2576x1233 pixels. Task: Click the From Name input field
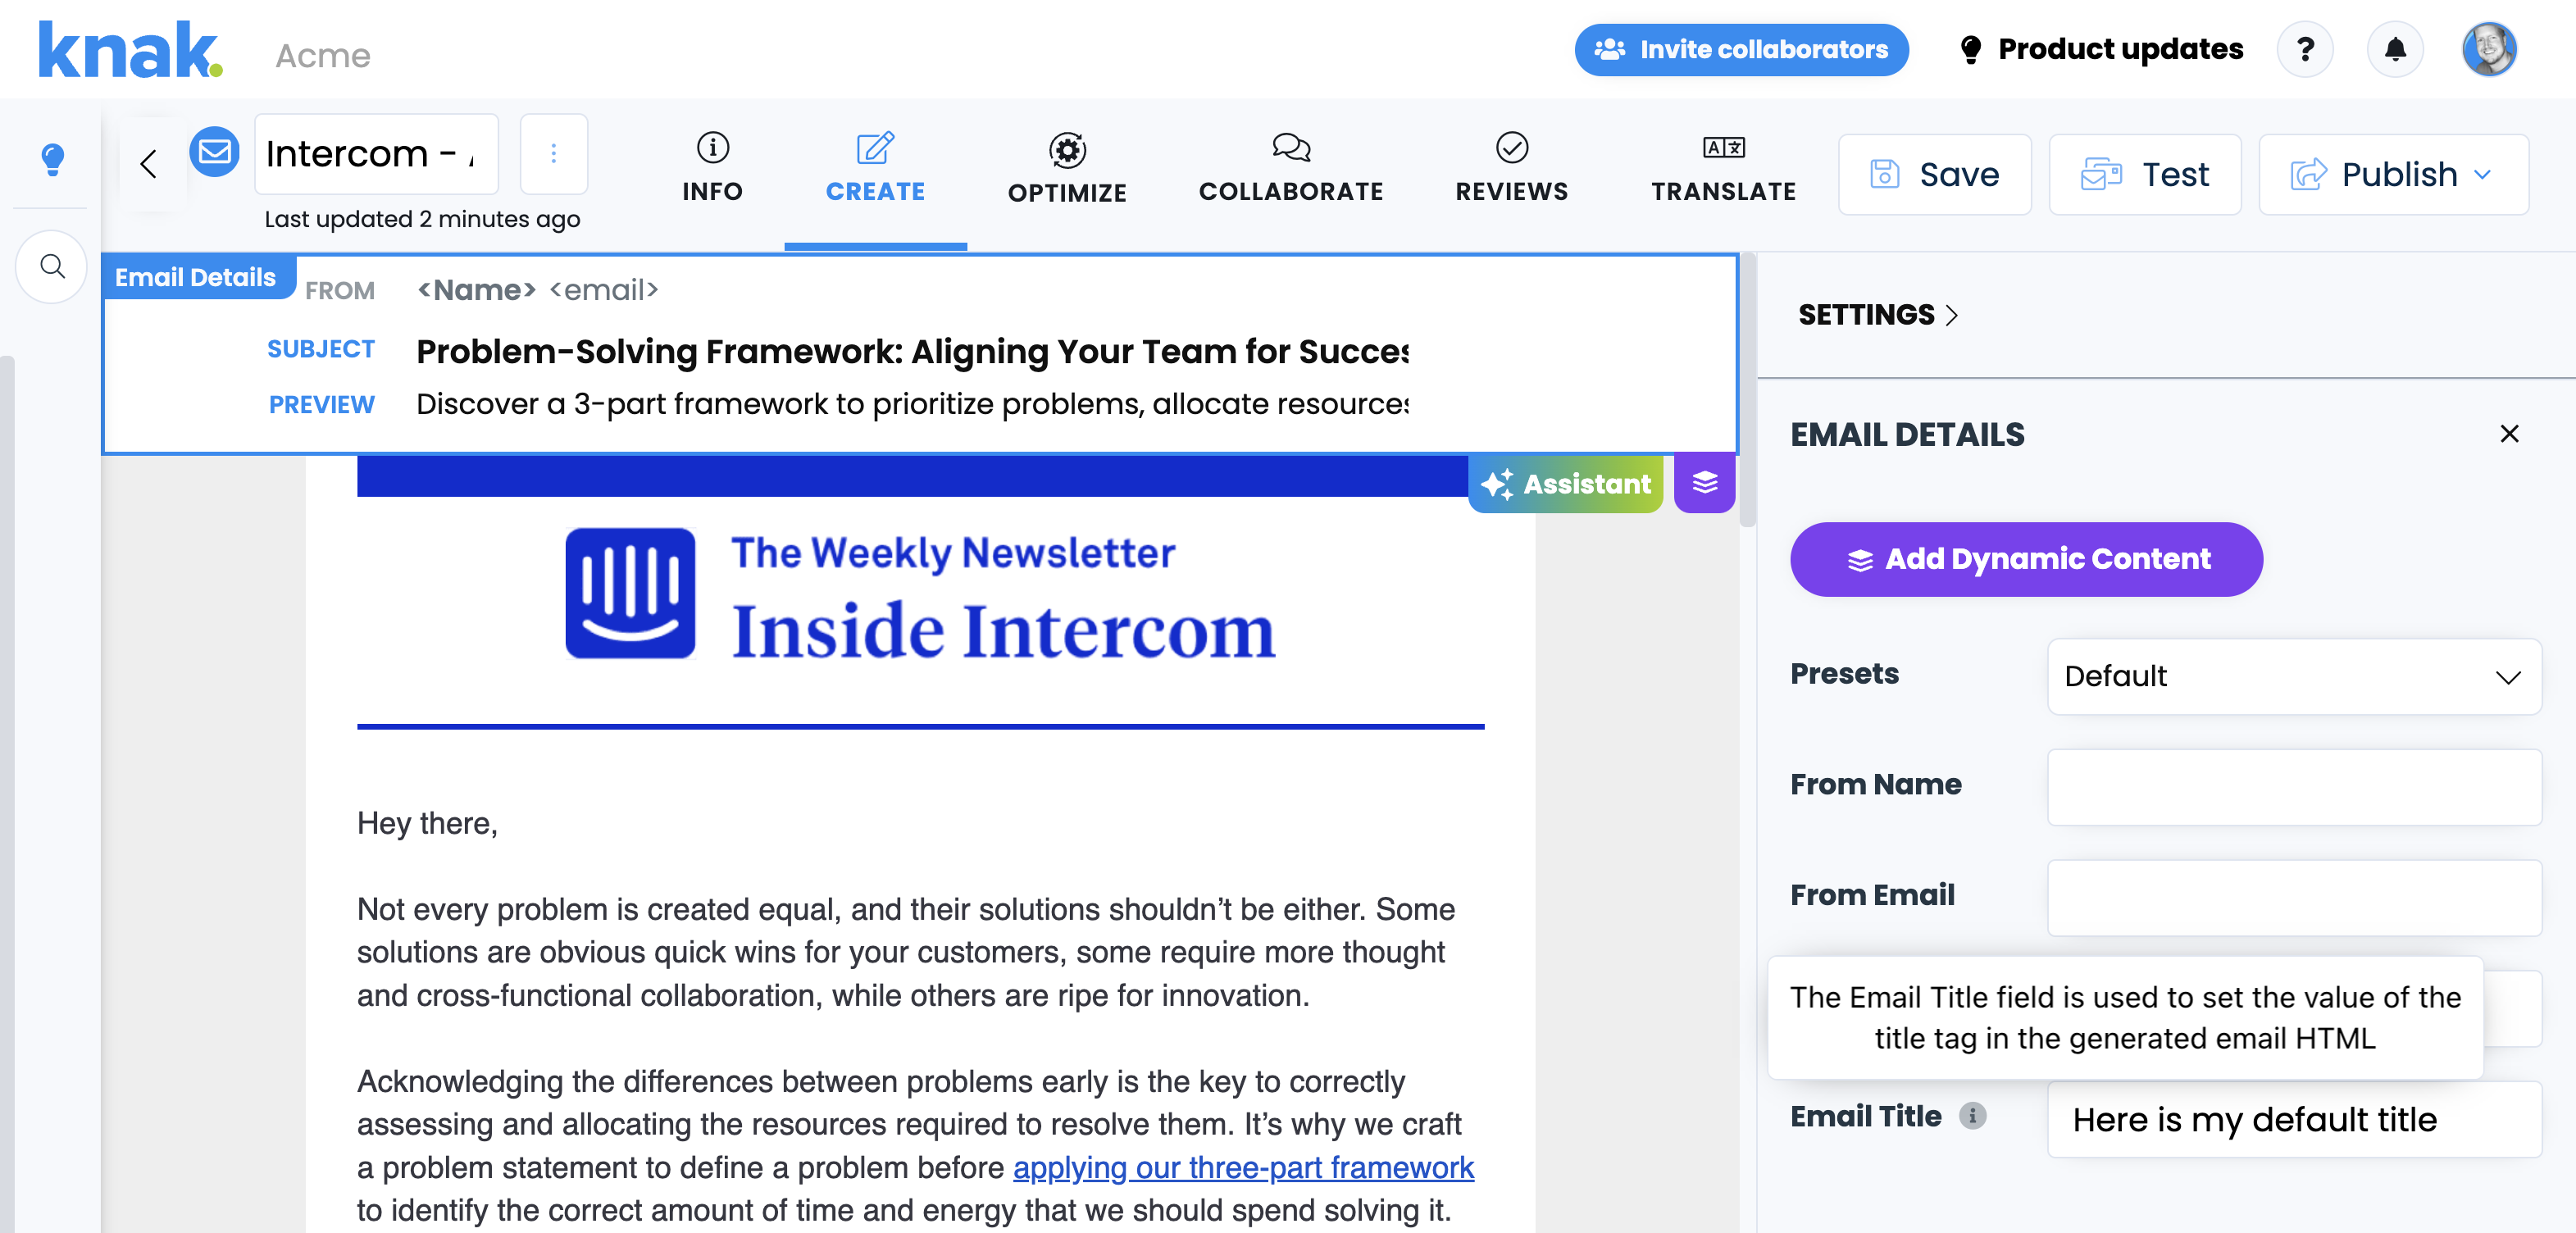[2294, 787]
